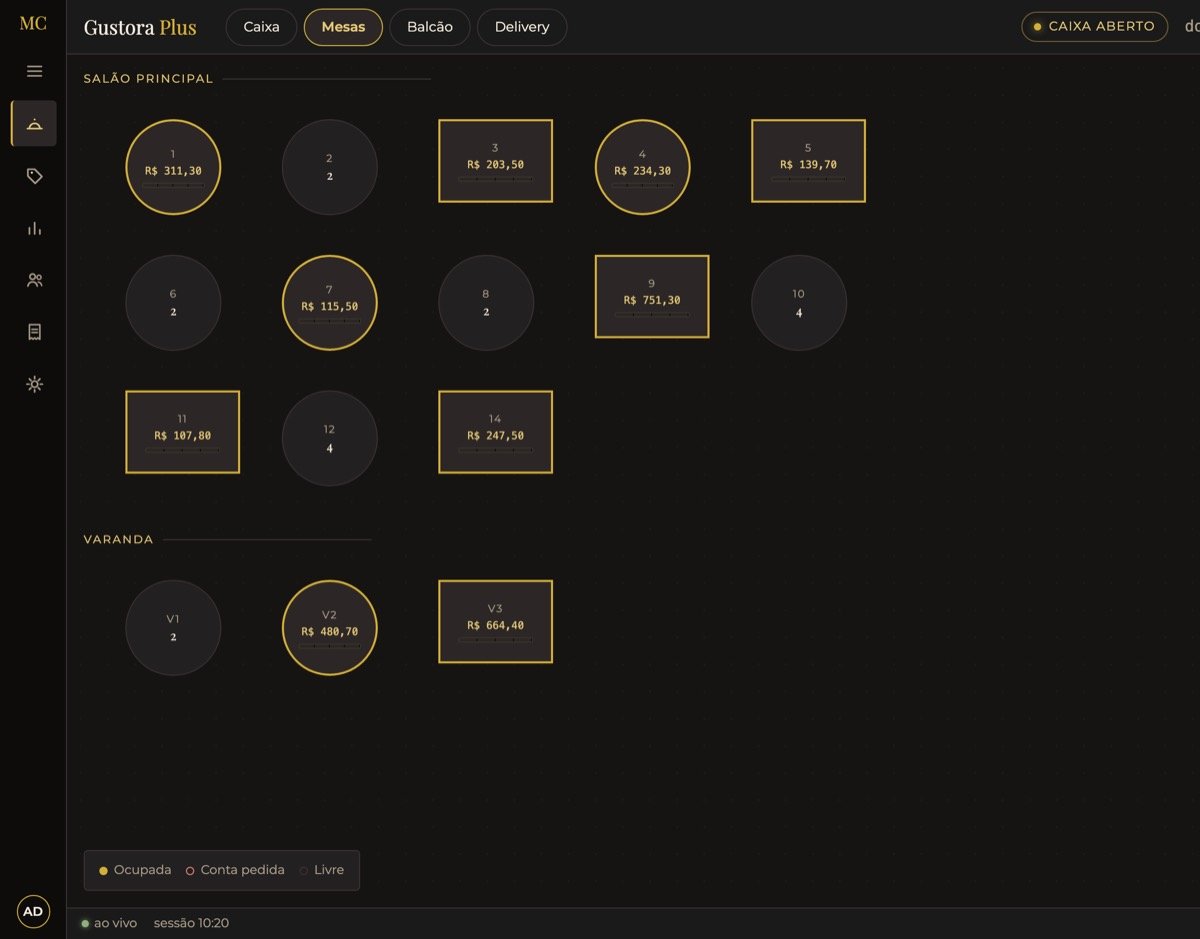Open table 11 with R$ 107,80
1200x939 pixels.
pos(182,432)
